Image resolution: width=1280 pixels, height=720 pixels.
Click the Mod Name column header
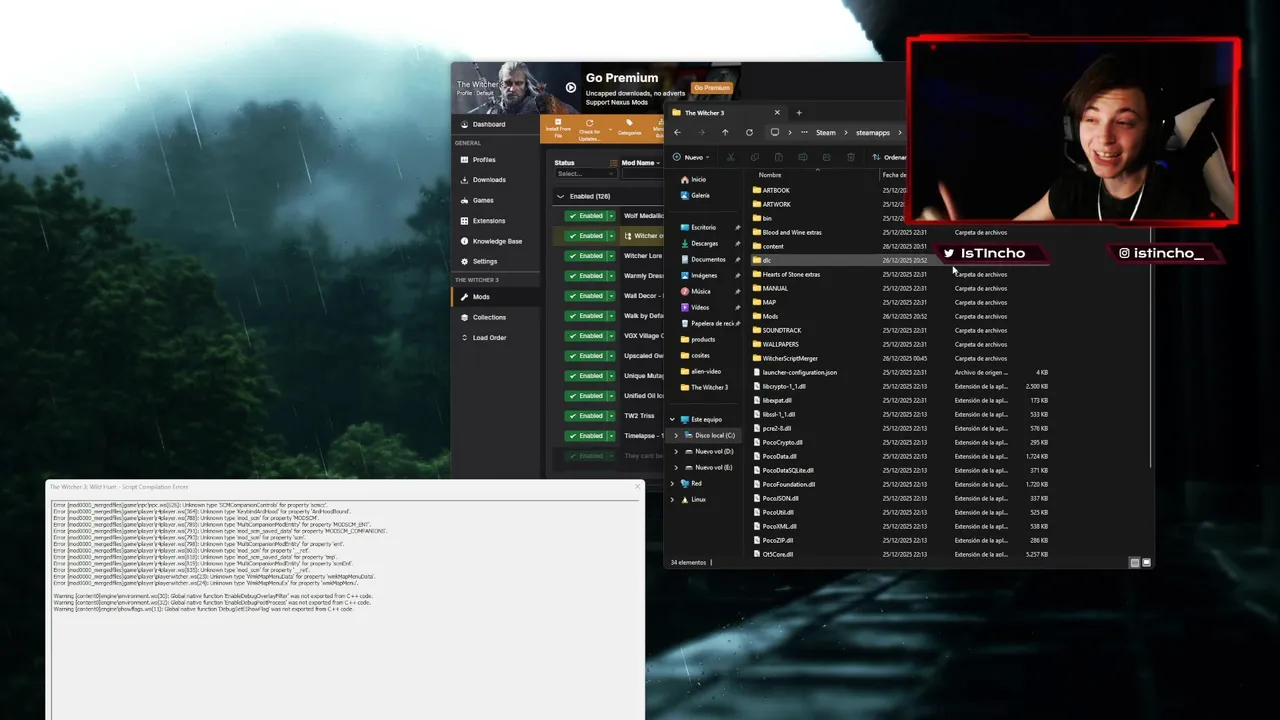click(640, 163)
